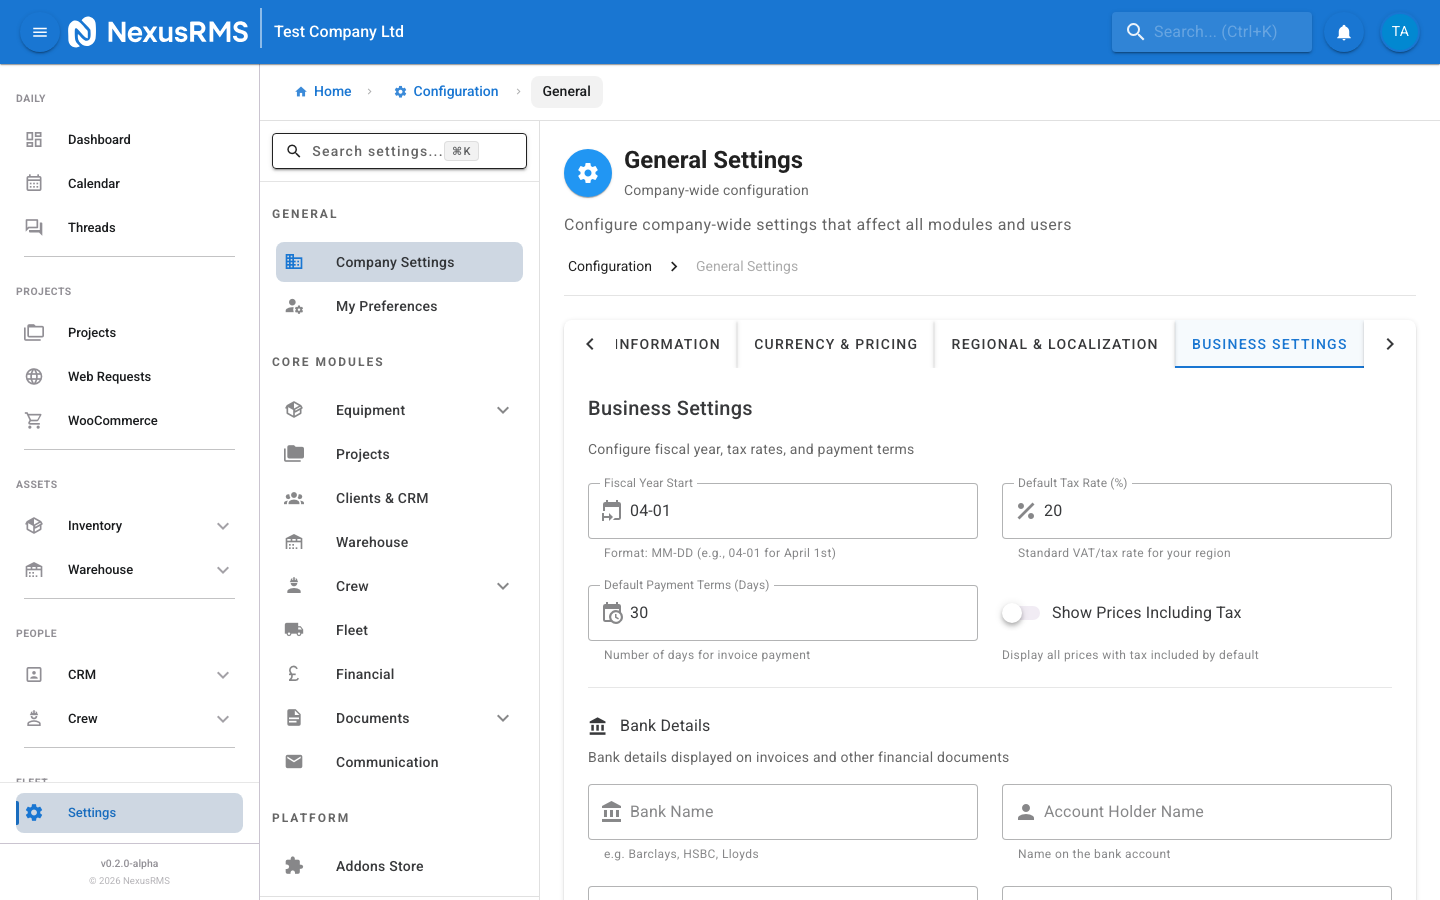
Task: Open the Web Requests globe icon
Action: click(33, 376)
